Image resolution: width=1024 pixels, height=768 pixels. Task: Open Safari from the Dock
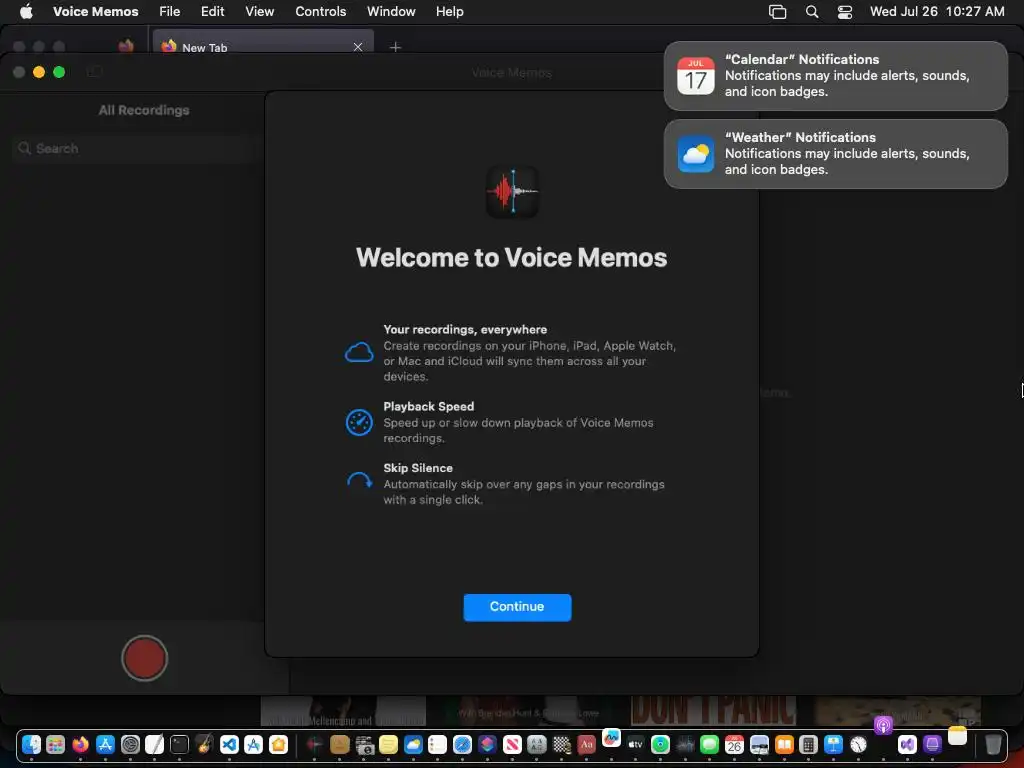(x=462, y=744)
